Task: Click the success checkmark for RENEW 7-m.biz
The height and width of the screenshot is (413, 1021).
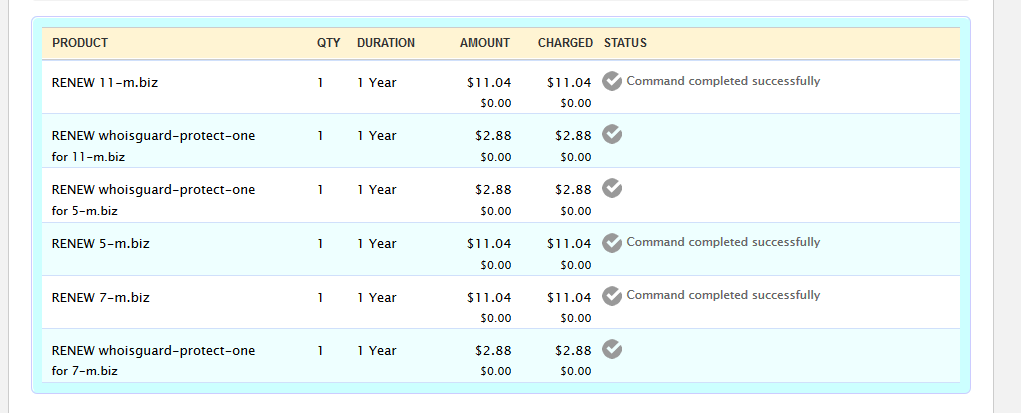Action: point(613,295)
